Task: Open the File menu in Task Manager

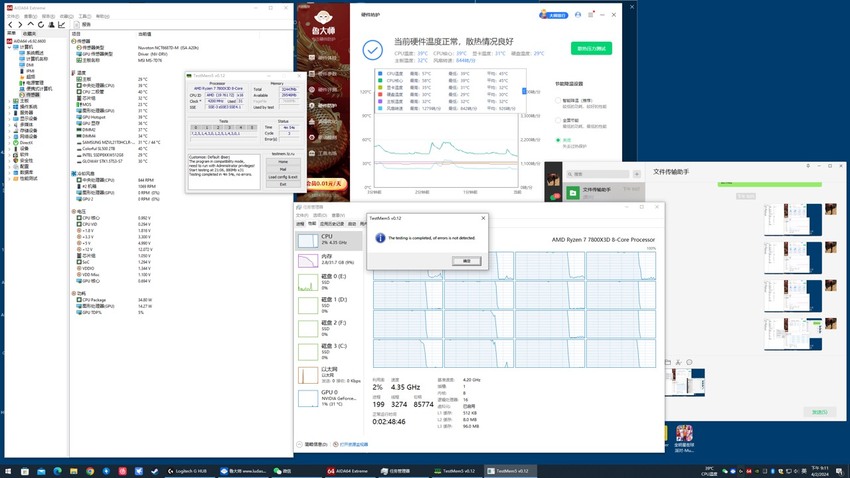Action: 302,215
